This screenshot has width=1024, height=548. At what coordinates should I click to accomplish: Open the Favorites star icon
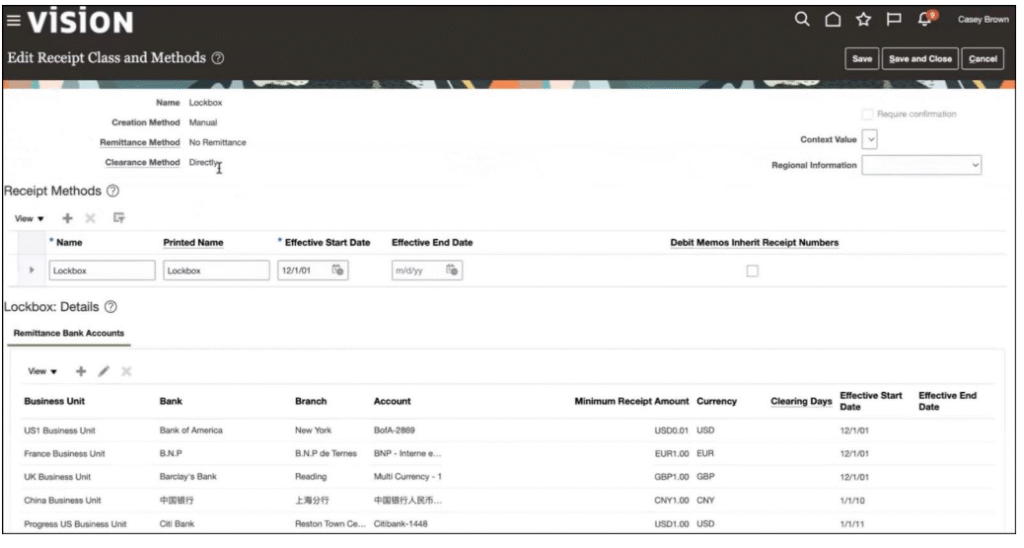pyautogui.click(x=863, y=20)
